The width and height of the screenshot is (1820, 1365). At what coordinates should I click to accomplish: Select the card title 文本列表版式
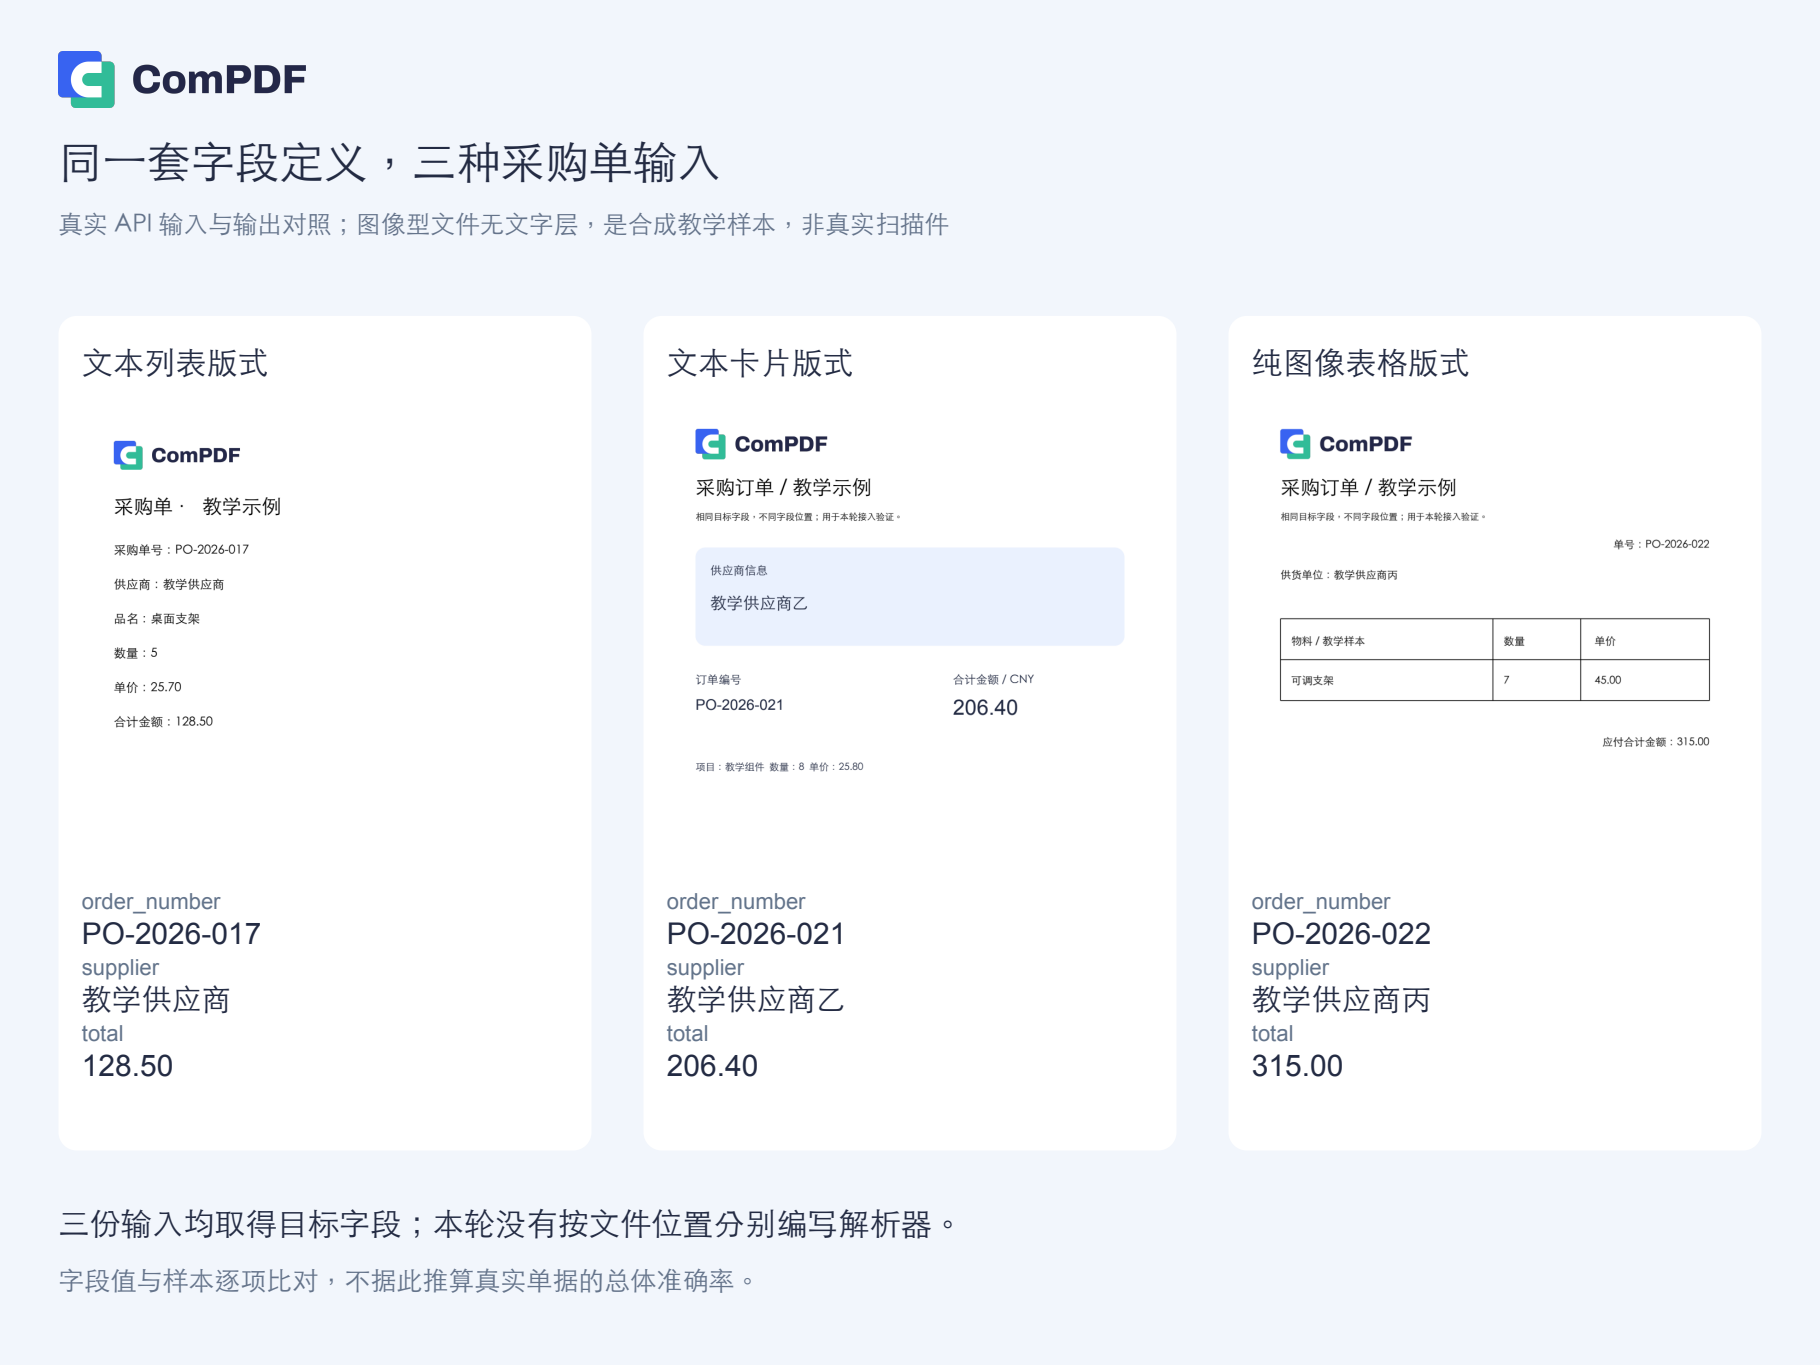pos(175,363)
